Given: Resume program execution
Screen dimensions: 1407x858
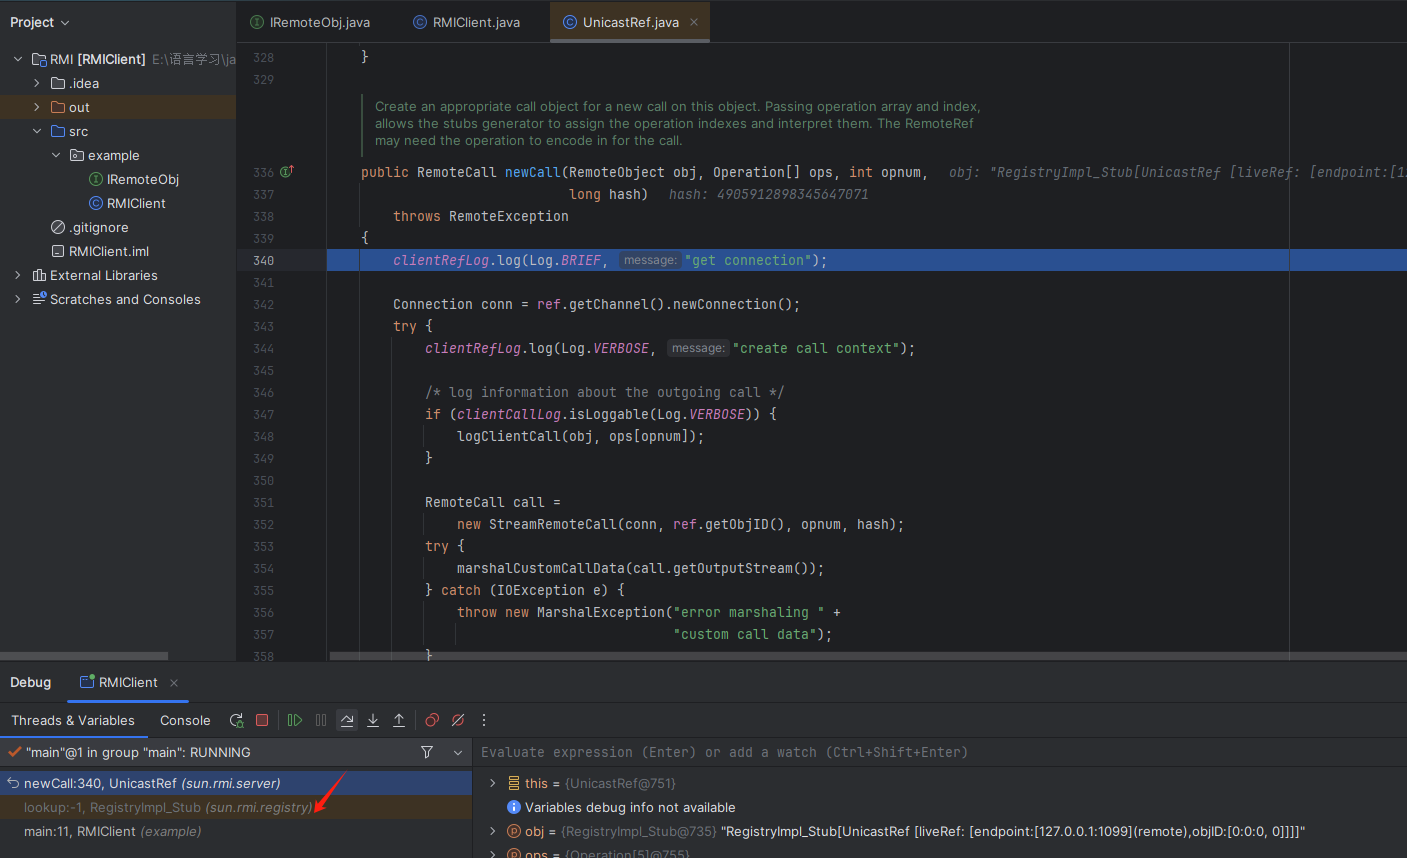Looking at the screenshot, I should coord(295,720).
